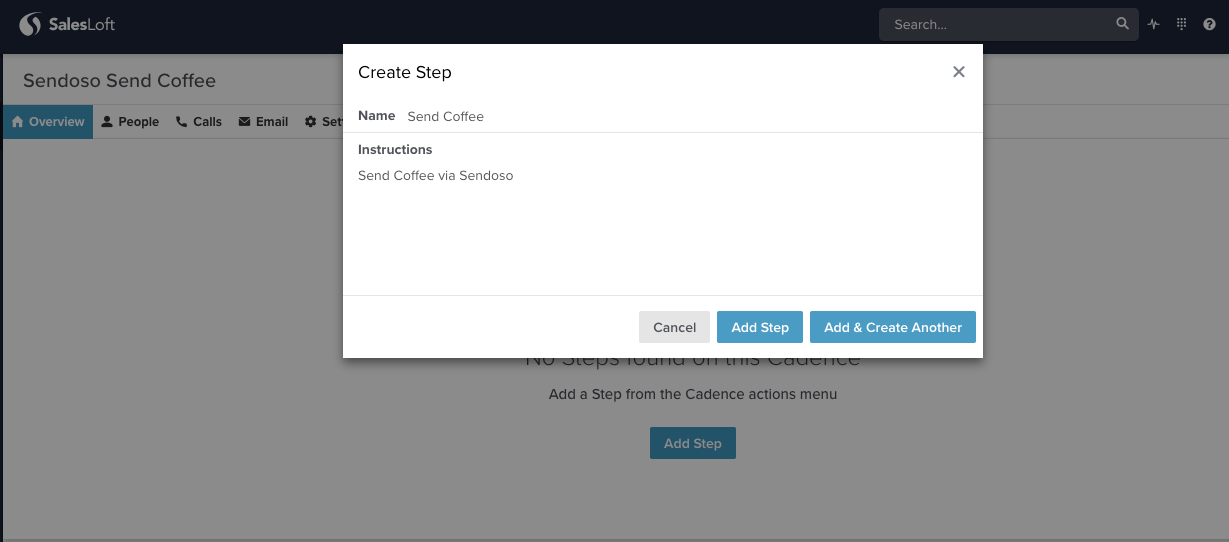1229x542 pixels.
Task: Click the Instructions label in the dialog
Action: 395,149
